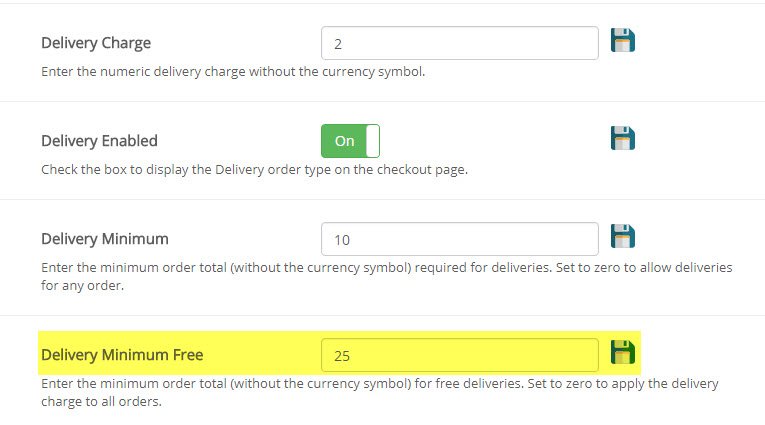Click the help text about free deliveries
This screenshot has height=425, width=765.
click(379, 384)
